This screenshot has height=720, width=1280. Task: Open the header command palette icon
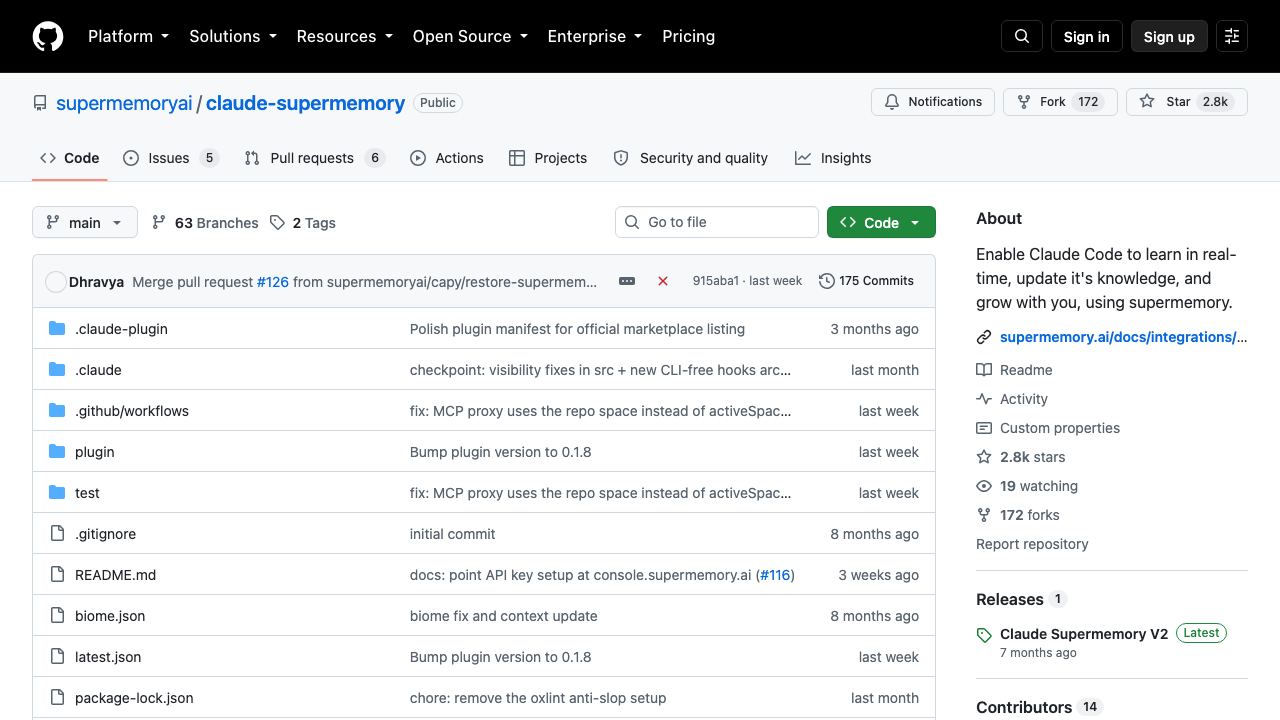click(x=1232, y=36)
